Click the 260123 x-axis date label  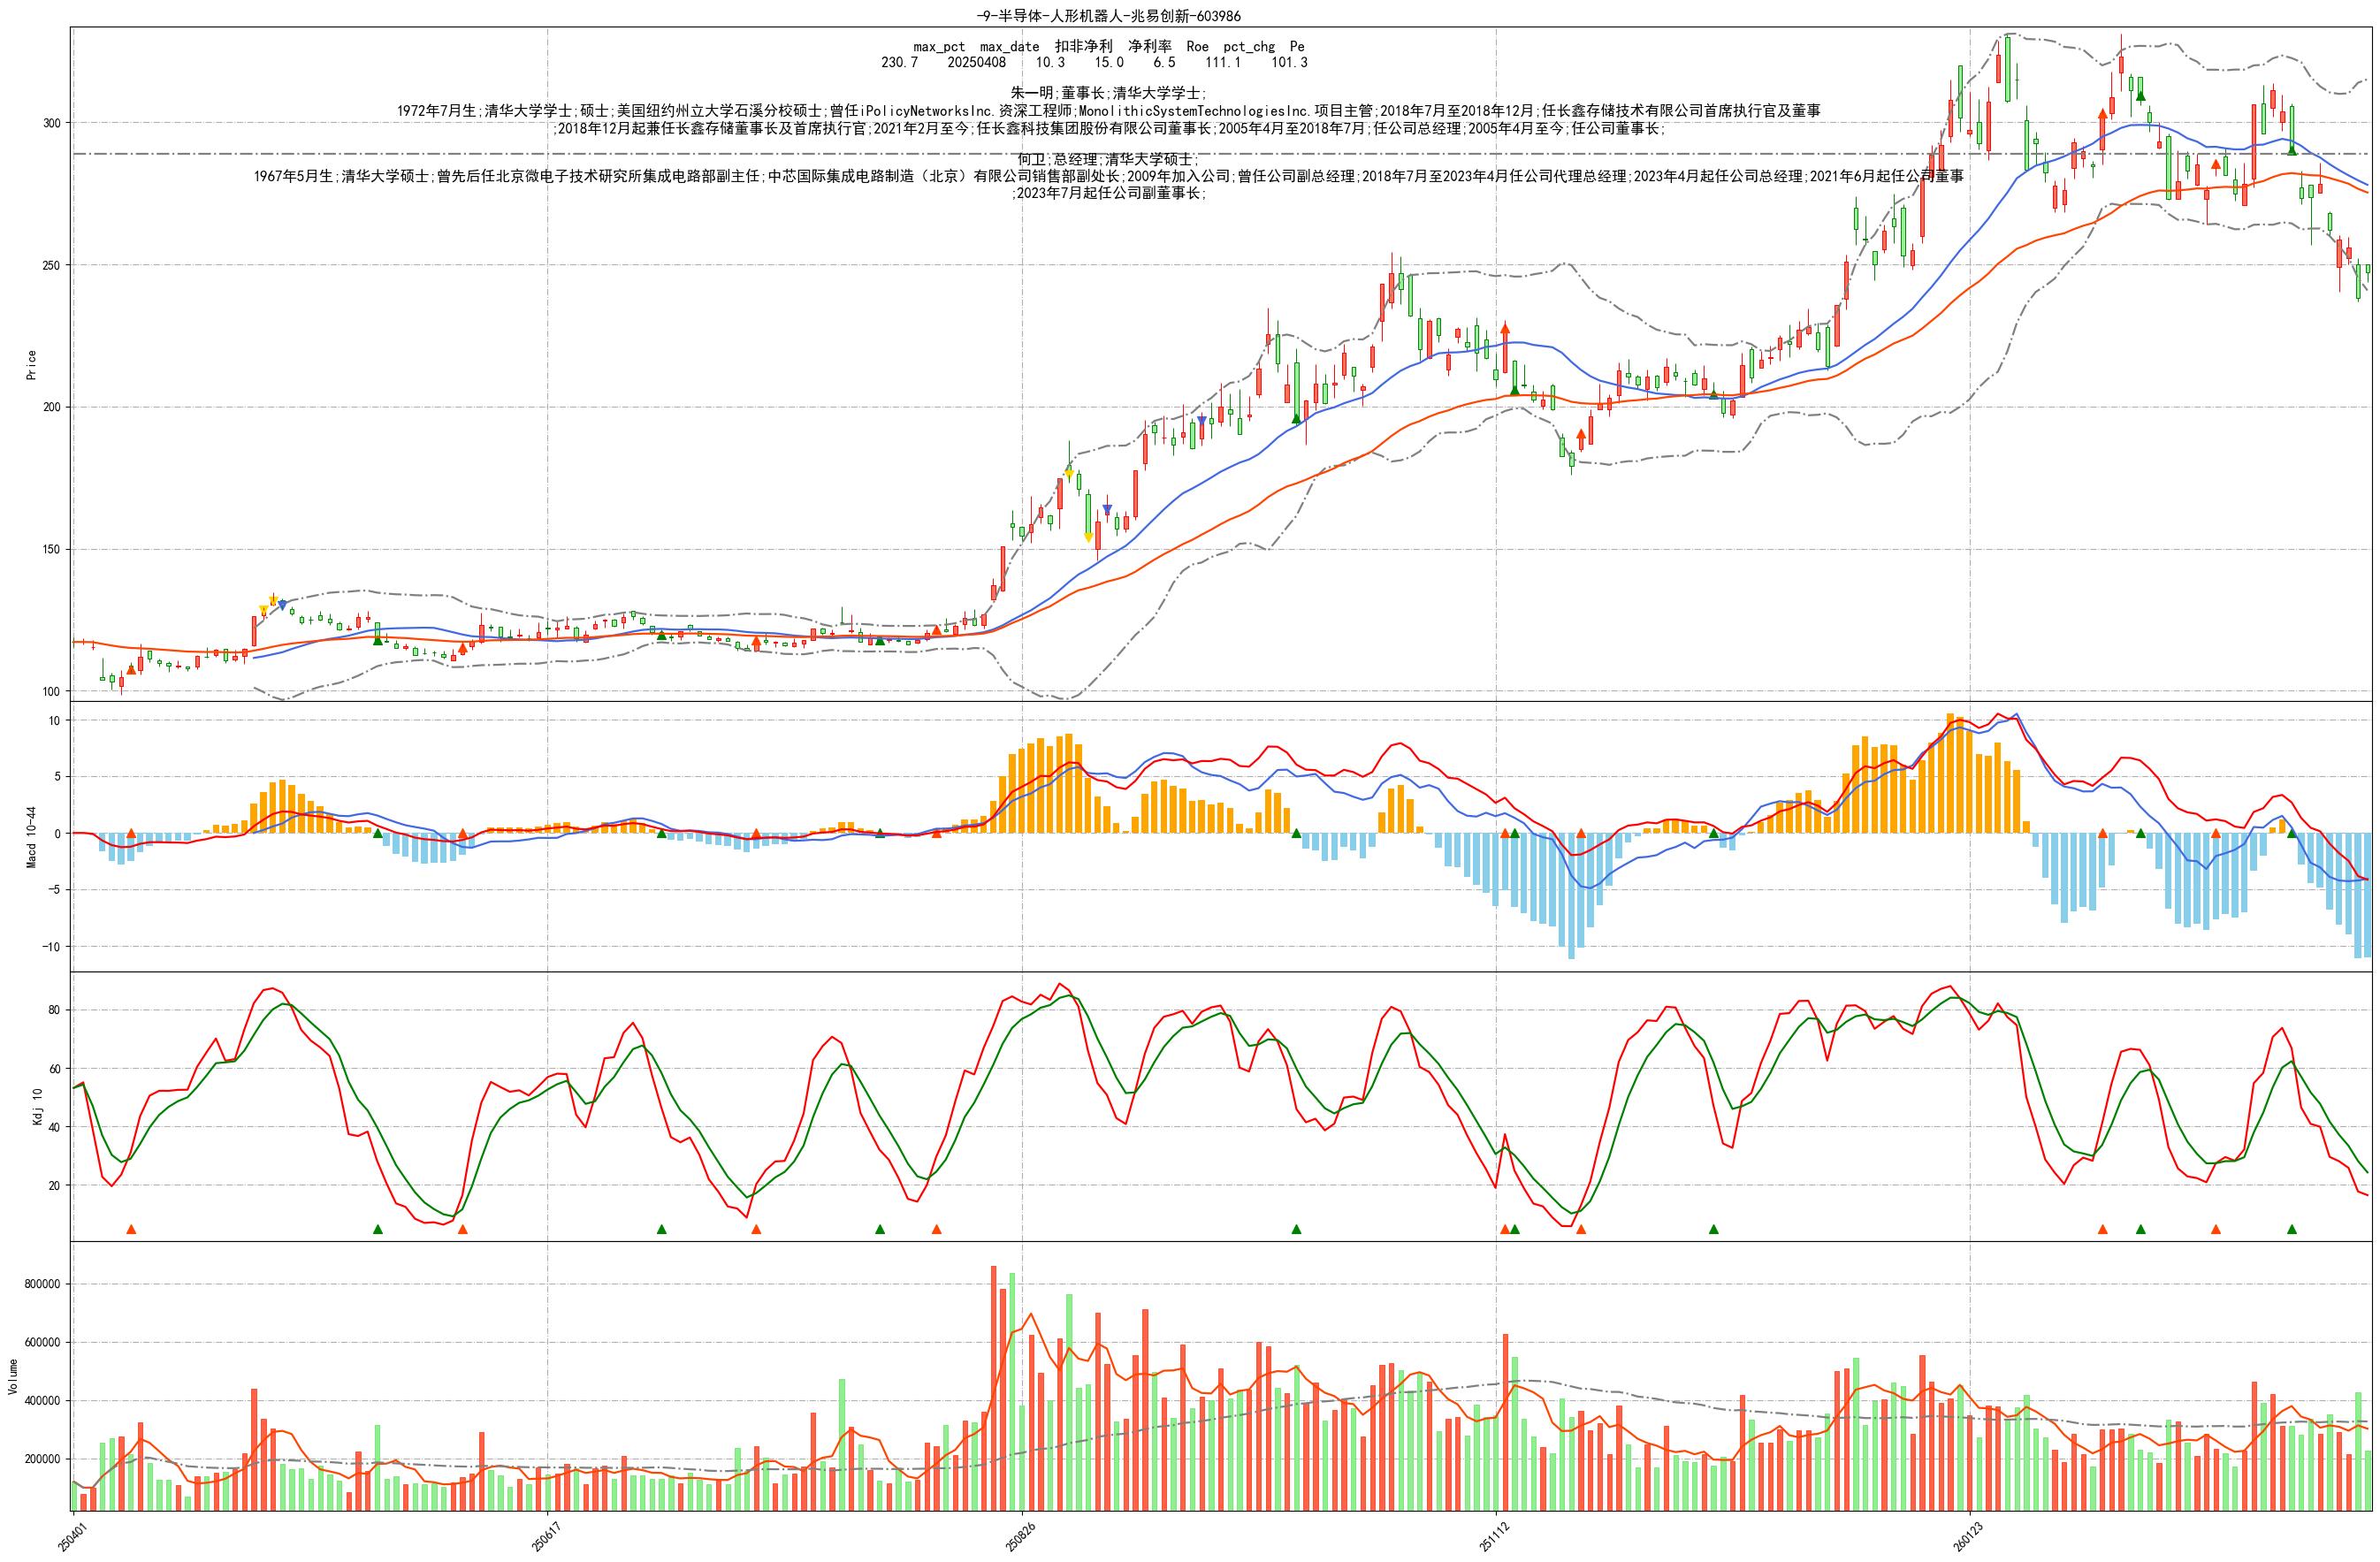pyautogui.click(x=1969, y=1536)
